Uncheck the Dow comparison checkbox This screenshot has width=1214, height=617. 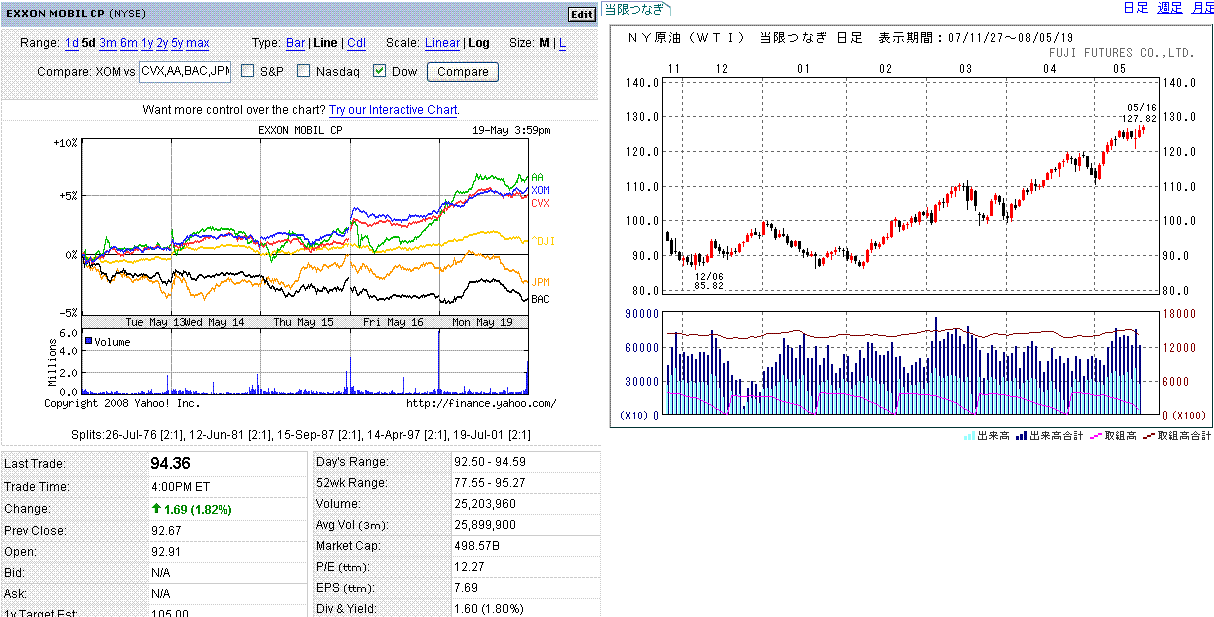[x=379, y=71]
